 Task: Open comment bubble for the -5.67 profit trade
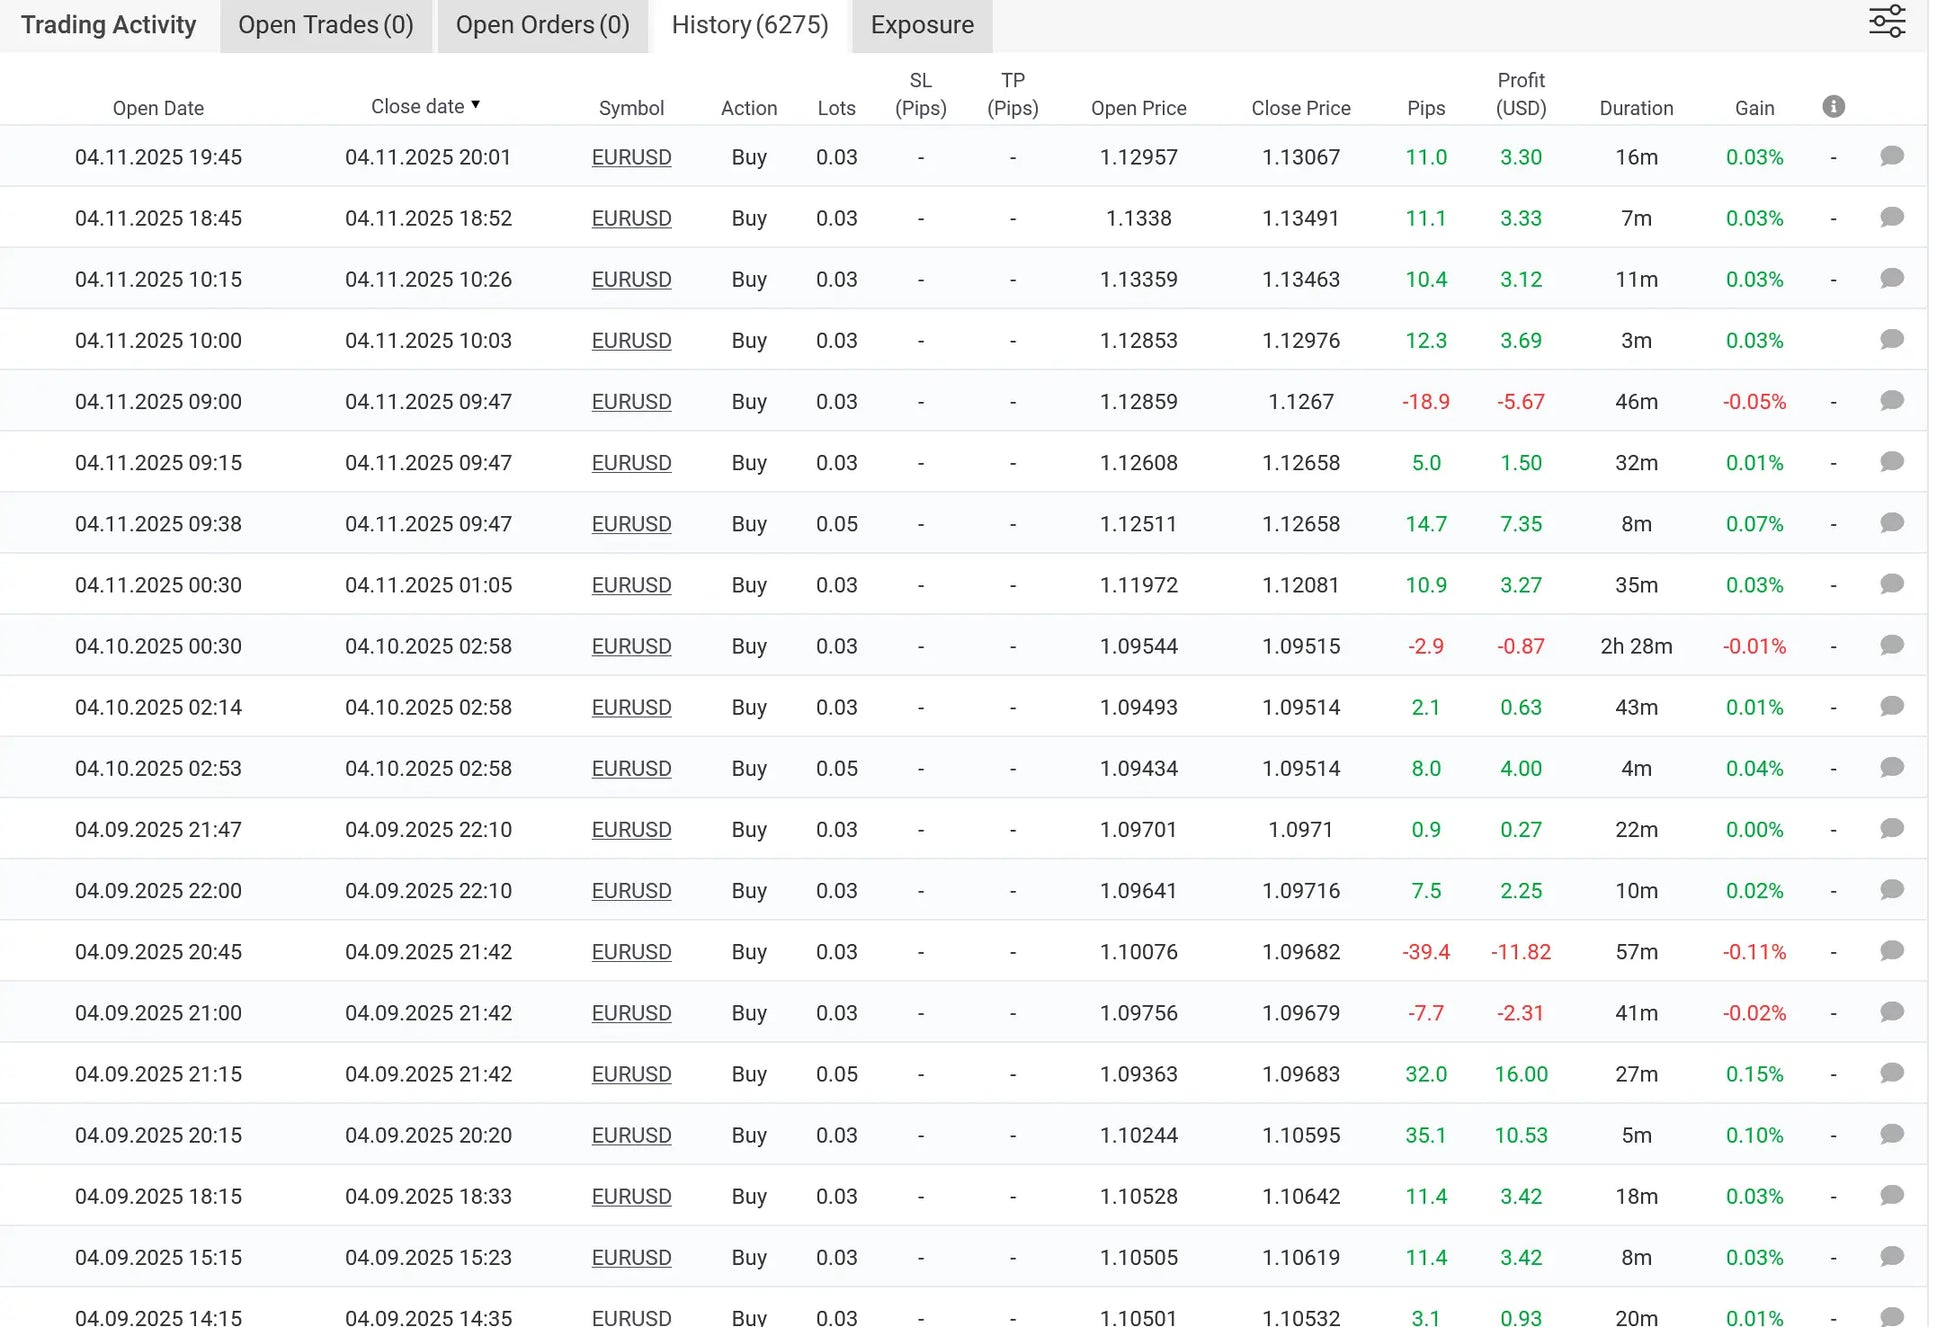pos(1891,400)
